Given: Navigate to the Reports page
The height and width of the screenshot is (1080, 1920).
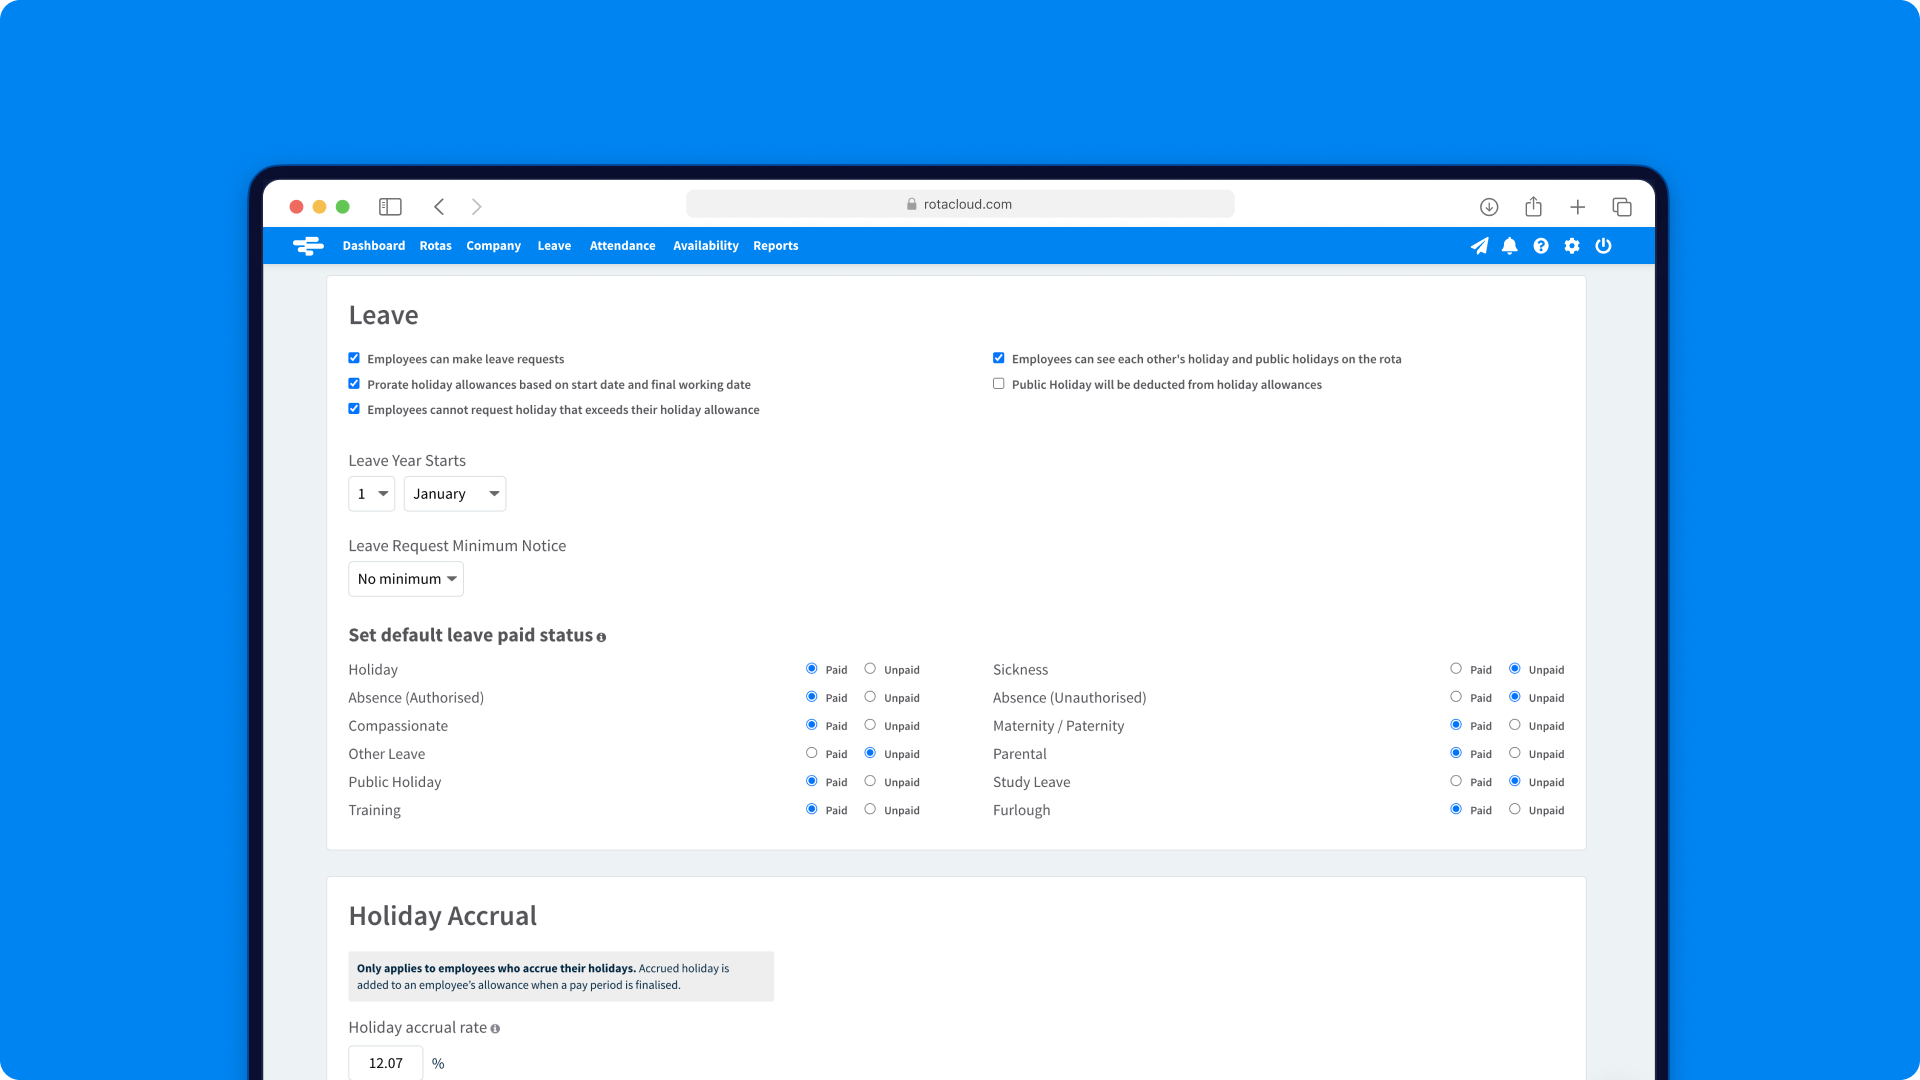Looking at the screenshot, I should coord(775,245).
